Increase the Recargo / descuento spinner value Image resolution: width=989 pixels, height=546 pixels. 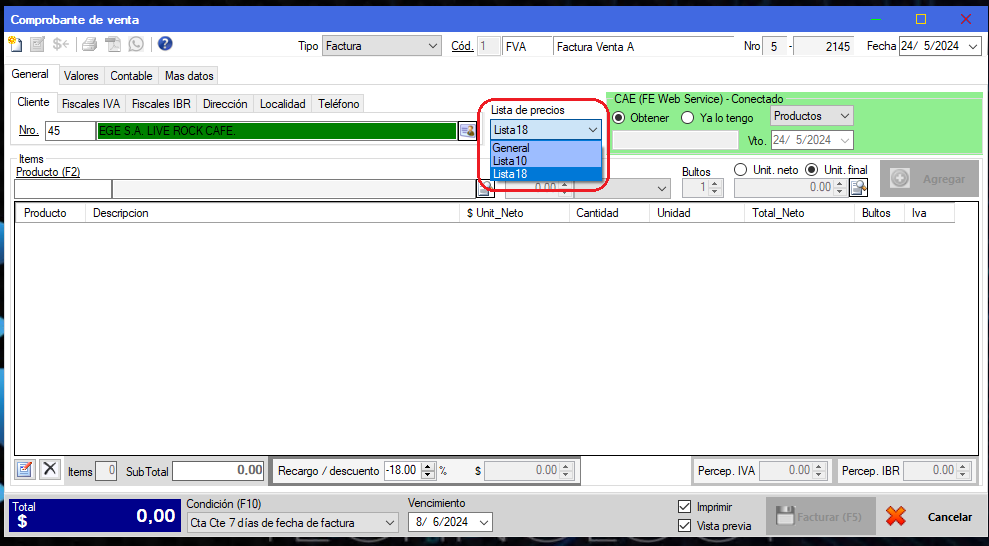pos(429,466)
